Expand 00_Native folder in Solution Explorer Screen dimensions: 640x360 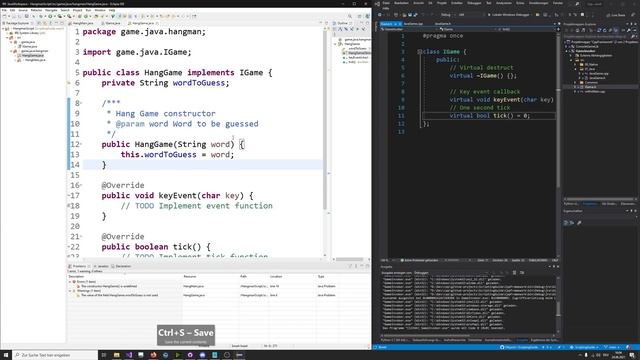(576, 64)
